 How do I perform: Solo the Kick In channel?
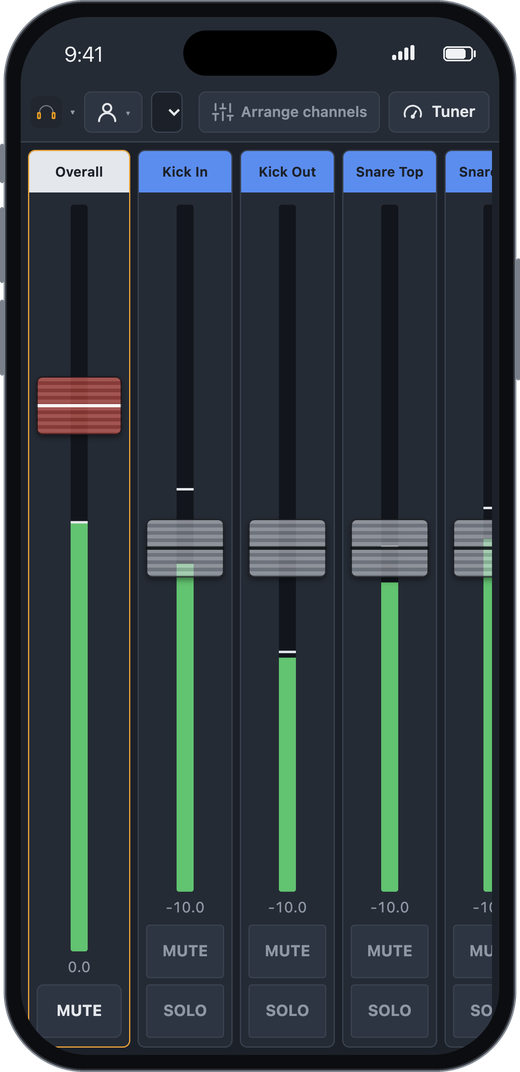185,1010
